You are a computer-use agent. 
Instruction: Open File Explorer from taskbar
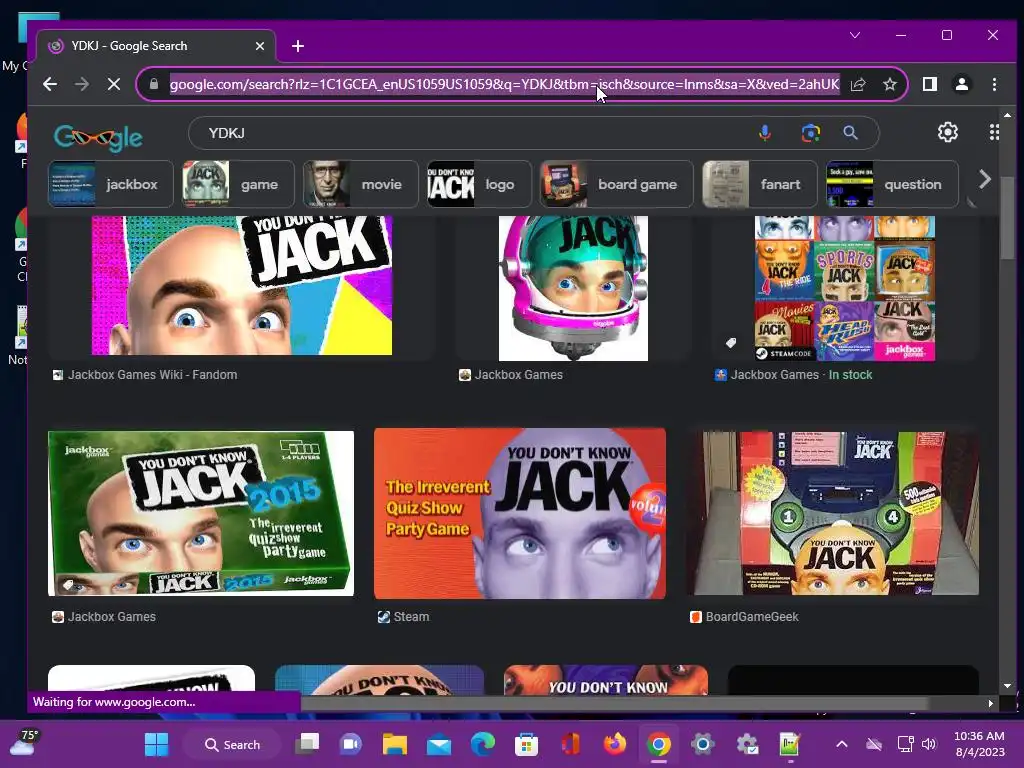pyautogui.click(x=394, y=744)
